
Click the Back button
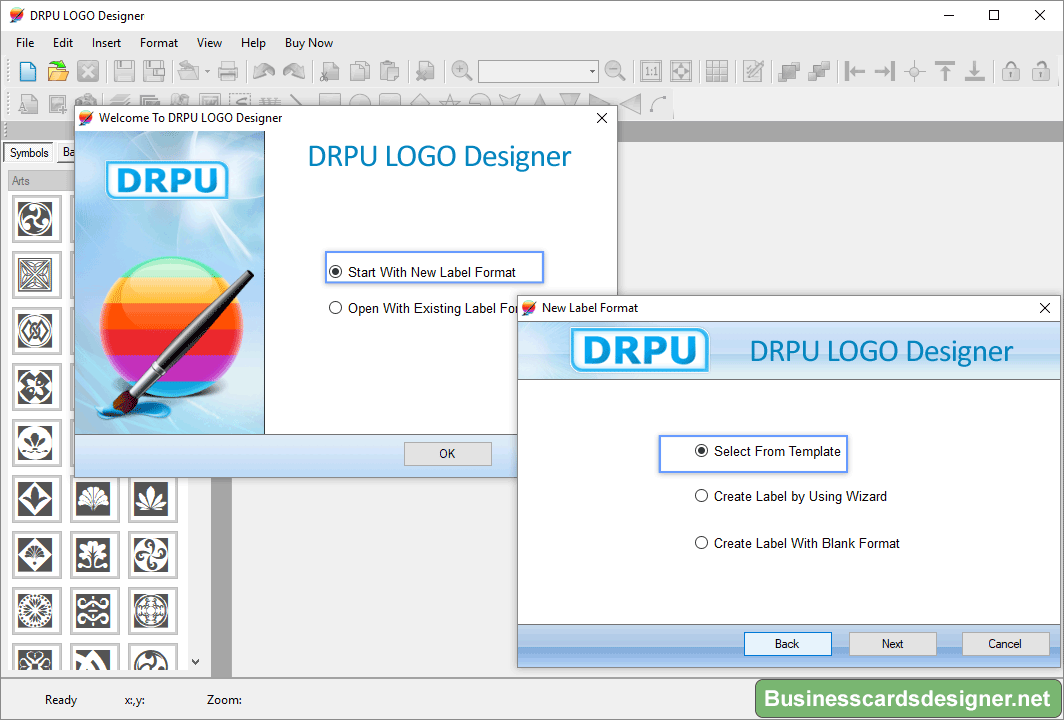787,644
